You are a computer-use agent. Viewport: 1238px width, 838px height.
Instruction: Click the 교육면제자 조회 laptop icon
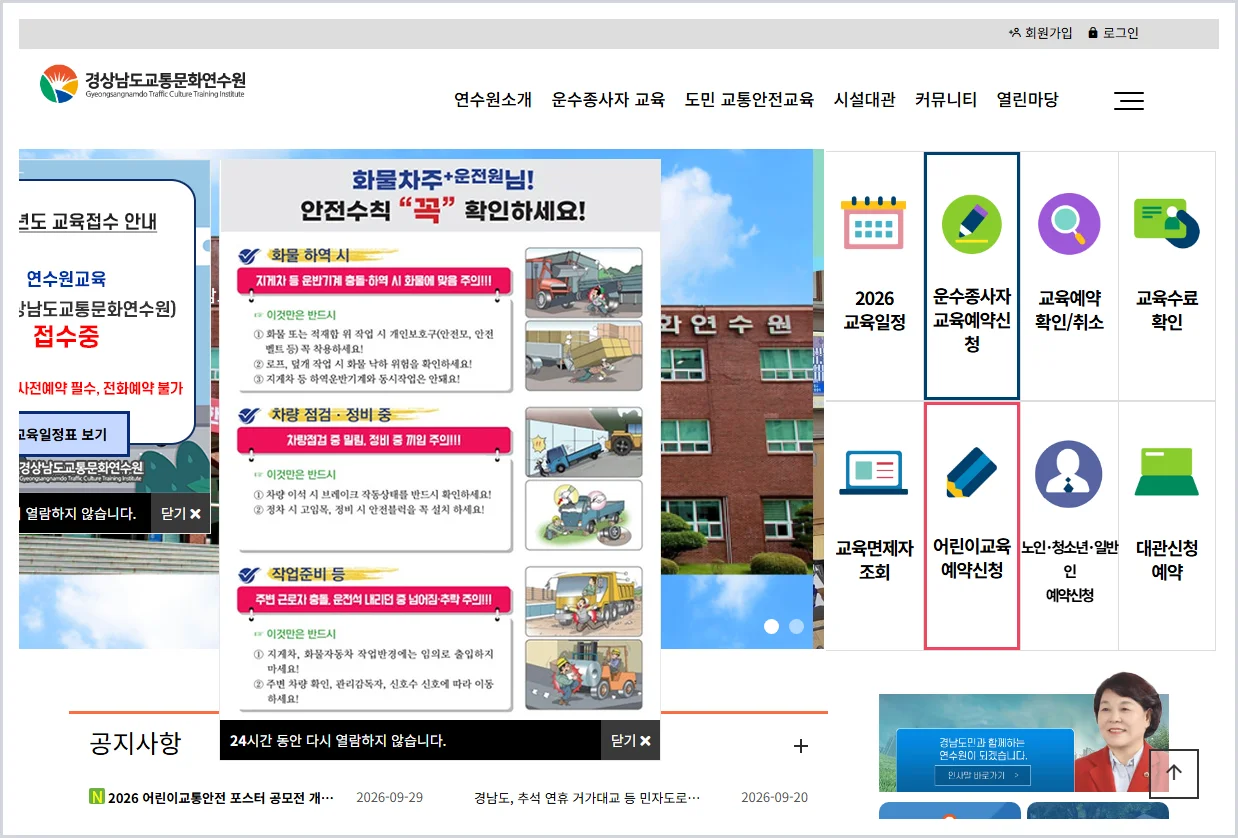pos(874,472)
